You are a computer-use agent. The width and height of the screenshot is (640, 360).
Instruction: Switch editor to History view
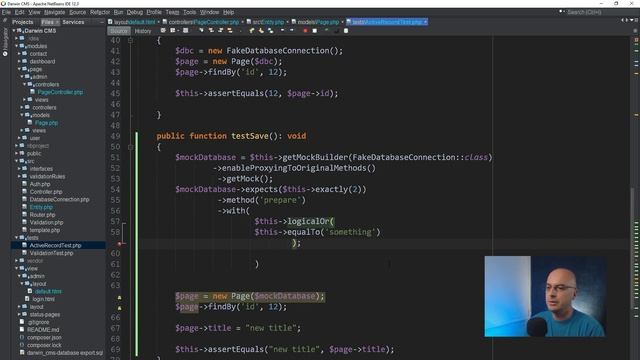143,31
